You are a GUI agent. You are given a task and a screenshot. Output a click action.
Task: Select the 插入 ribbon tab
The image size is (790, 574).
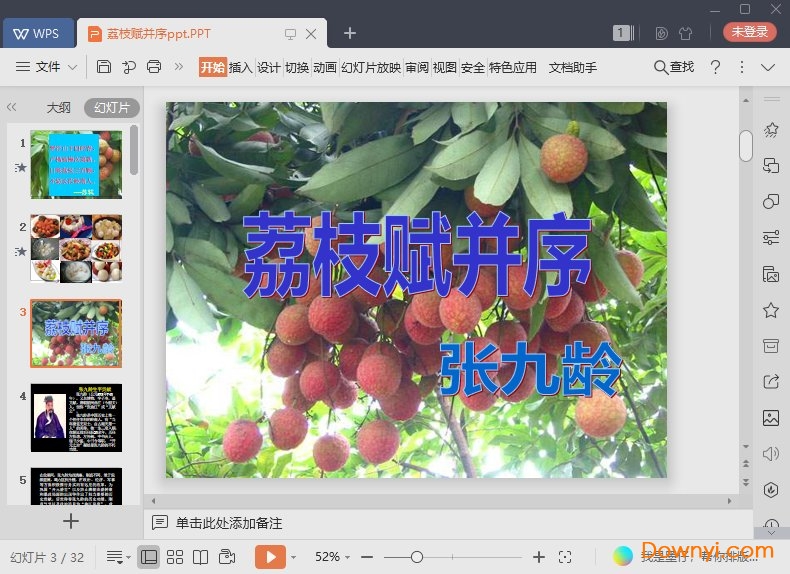click(x=240, y=67)
